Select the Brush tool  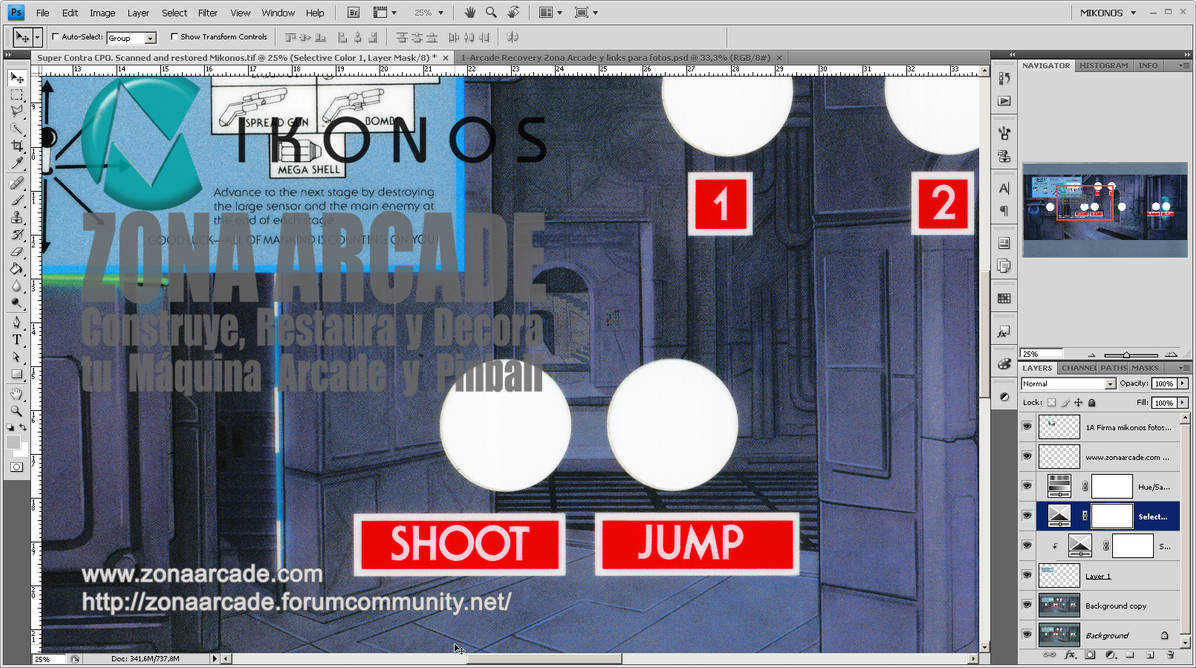16,200
